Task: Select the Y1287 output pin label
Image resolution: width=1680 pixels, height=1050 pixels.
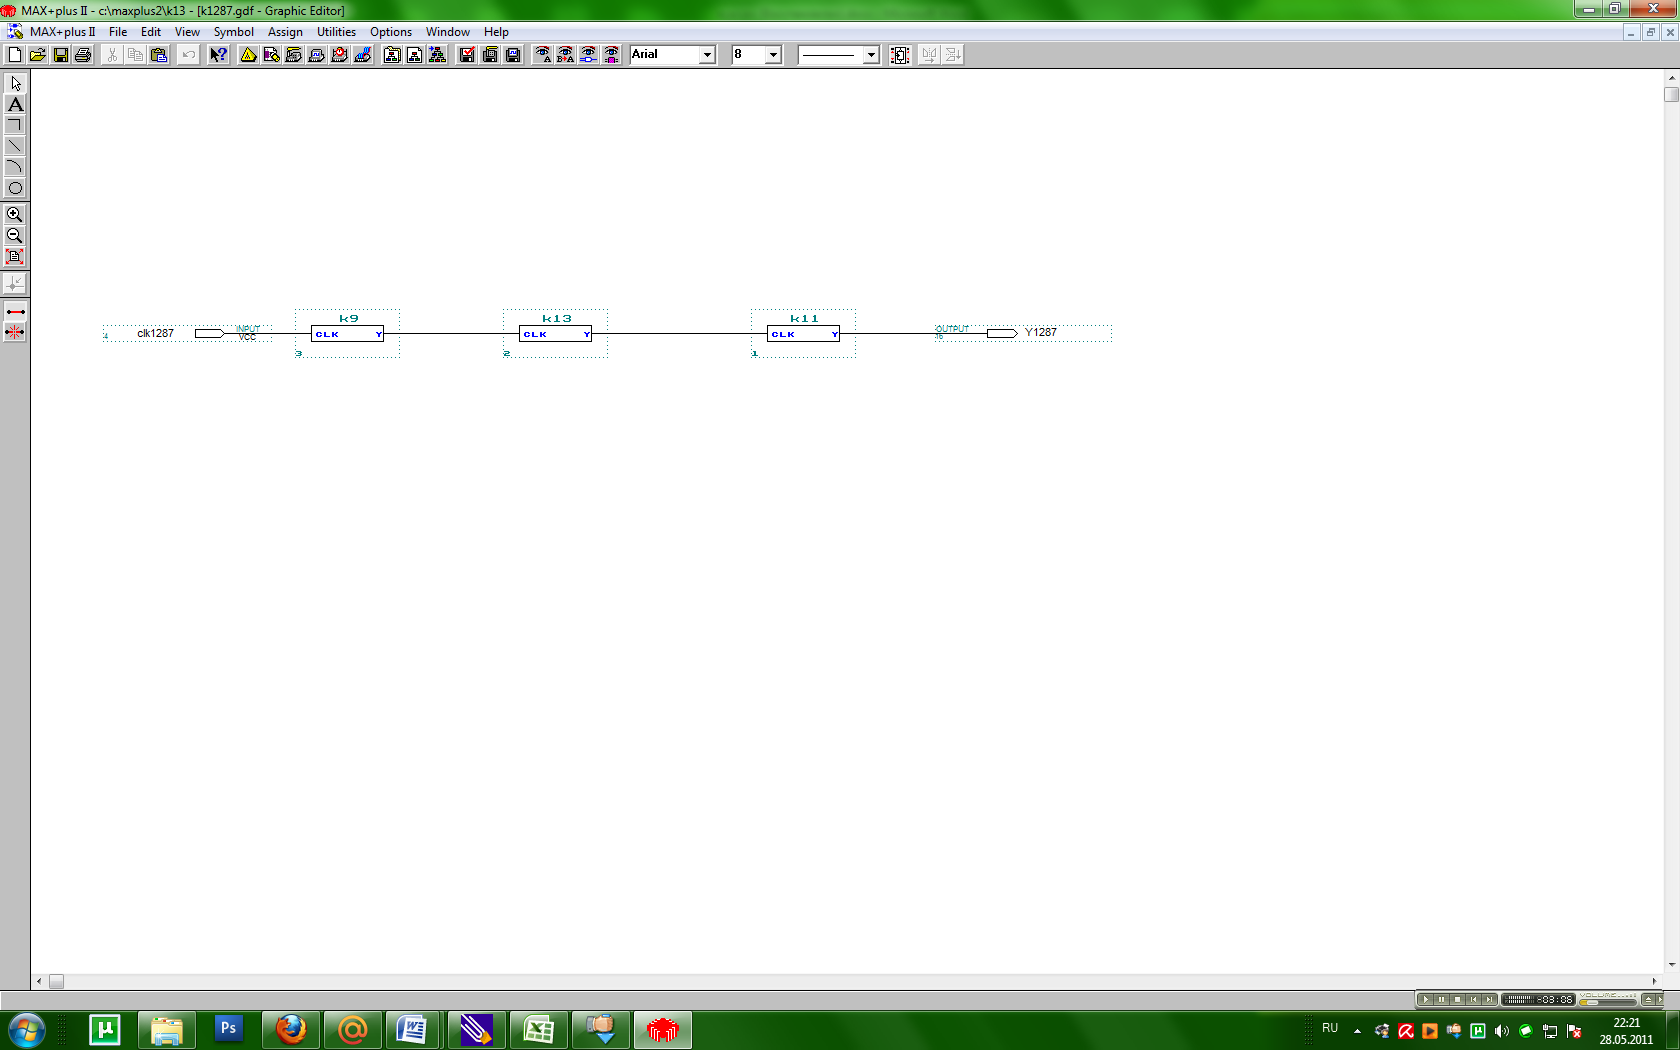Action: tap(1040, 332)
